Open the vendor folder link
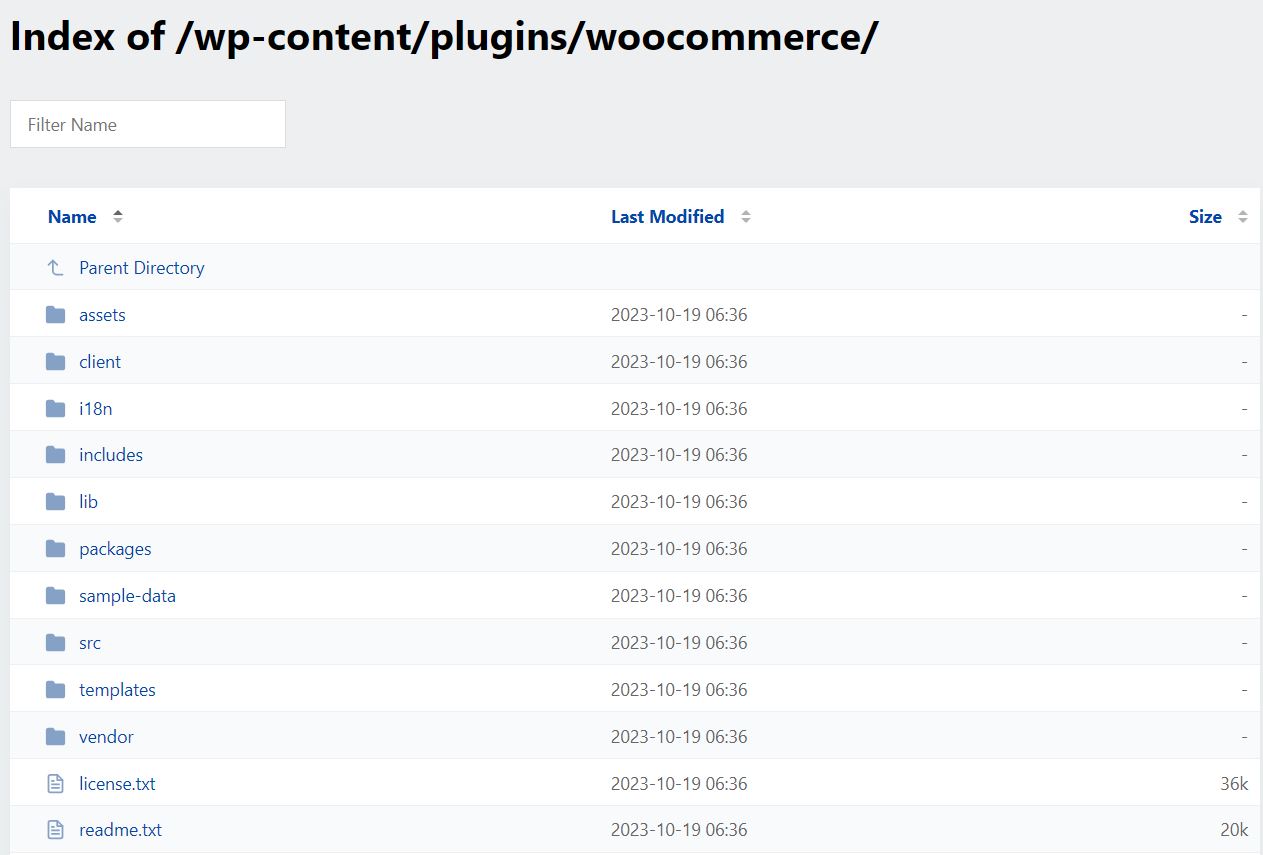 [106, 737]
